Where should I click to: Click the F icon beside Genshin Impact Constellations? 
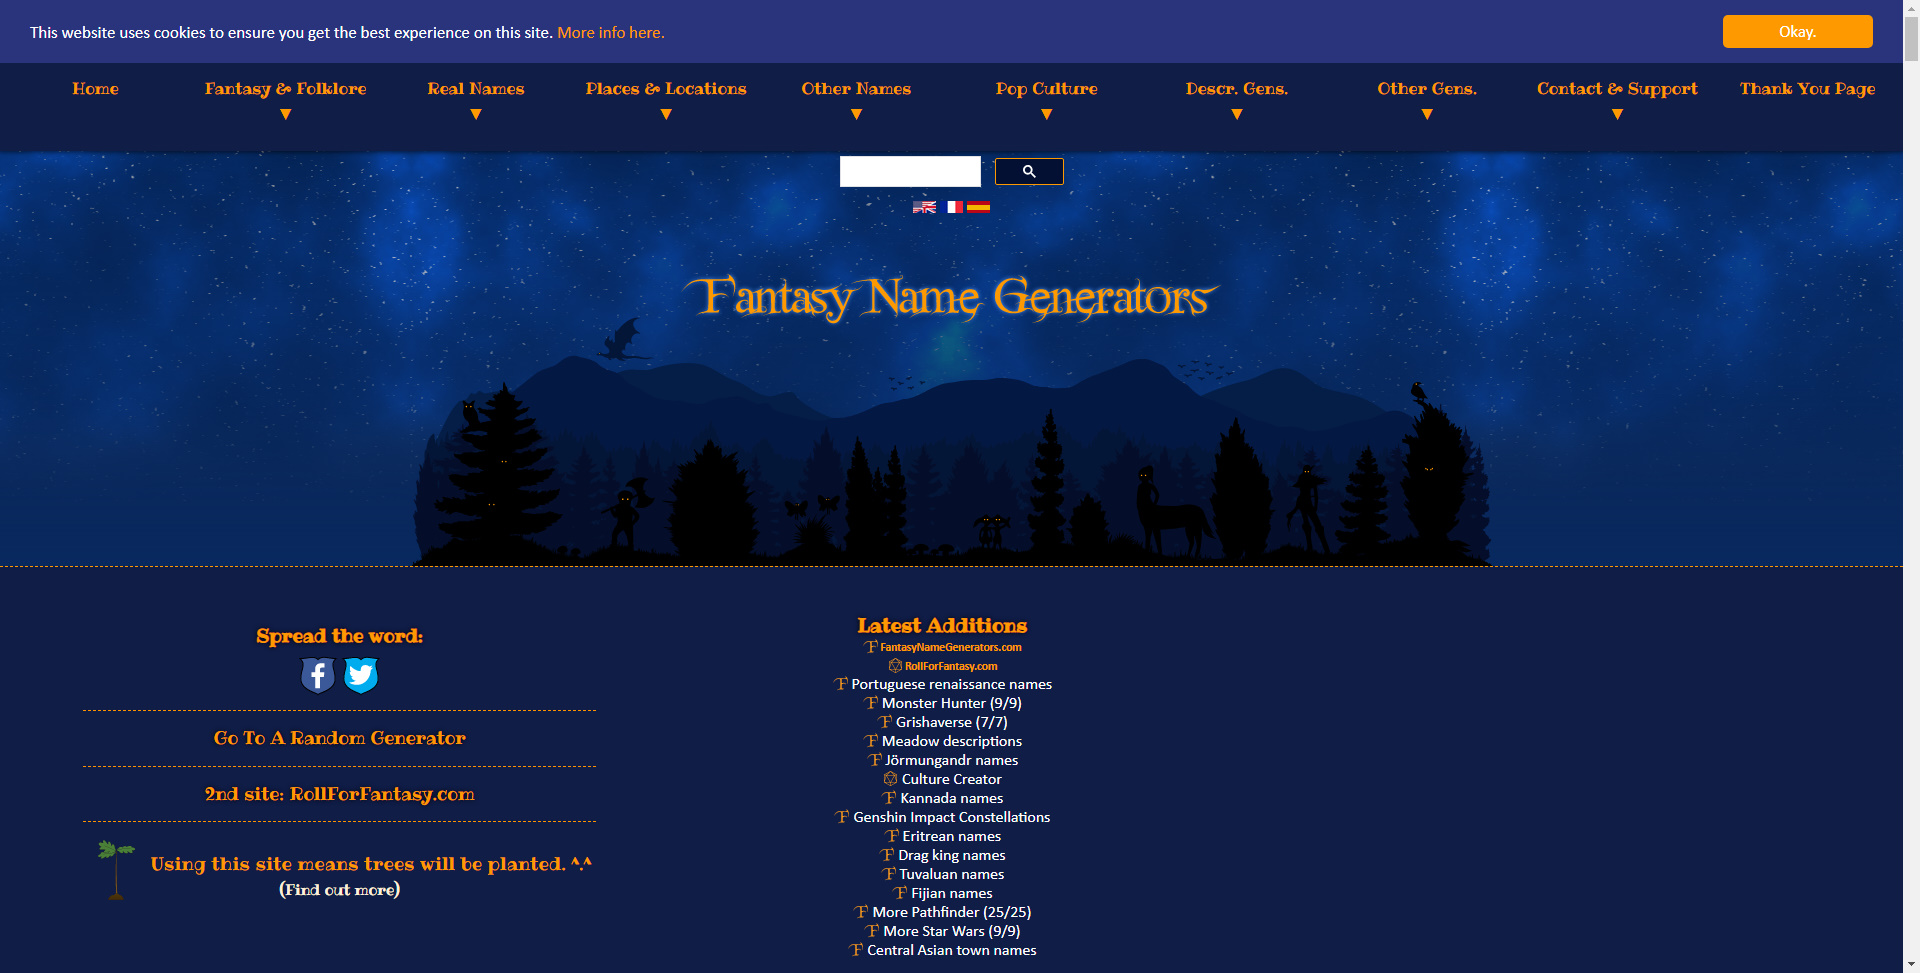[842, 817]
